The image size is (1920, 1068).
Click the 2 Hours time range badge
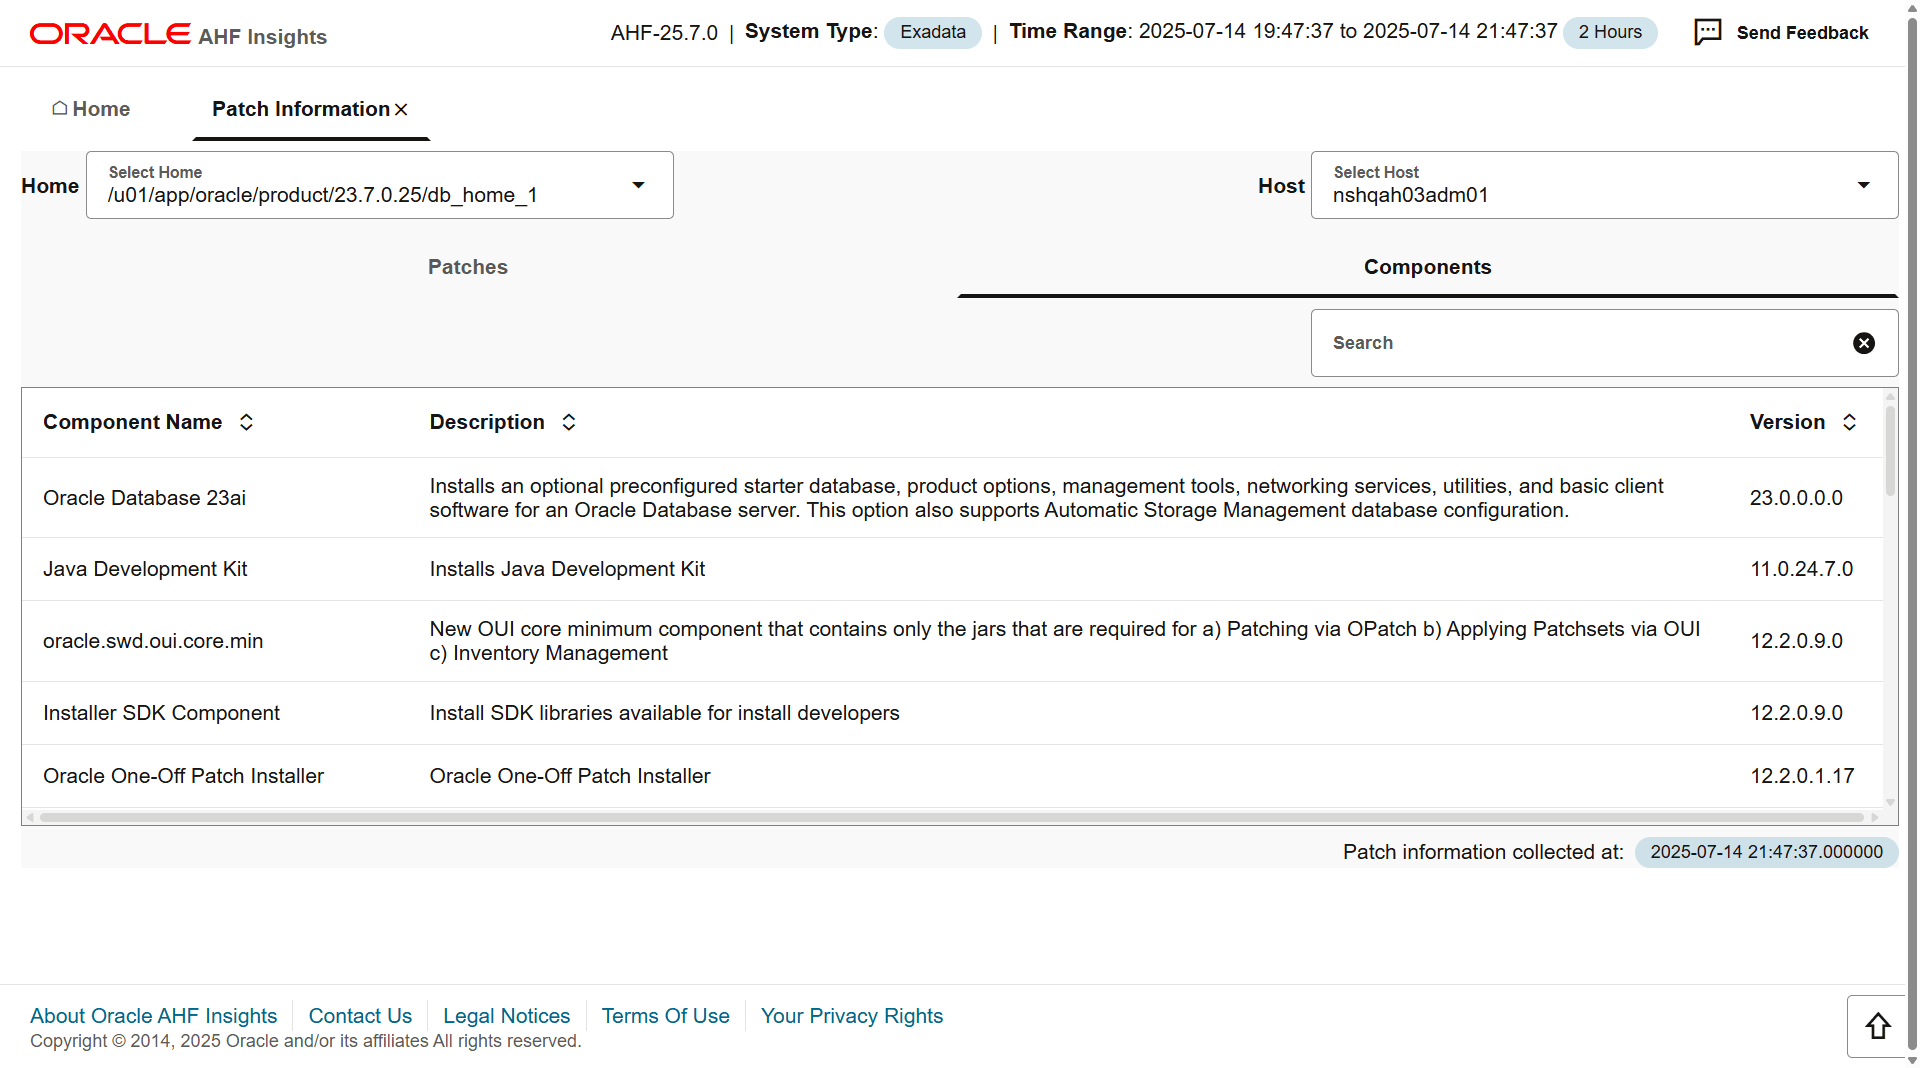1610,32
